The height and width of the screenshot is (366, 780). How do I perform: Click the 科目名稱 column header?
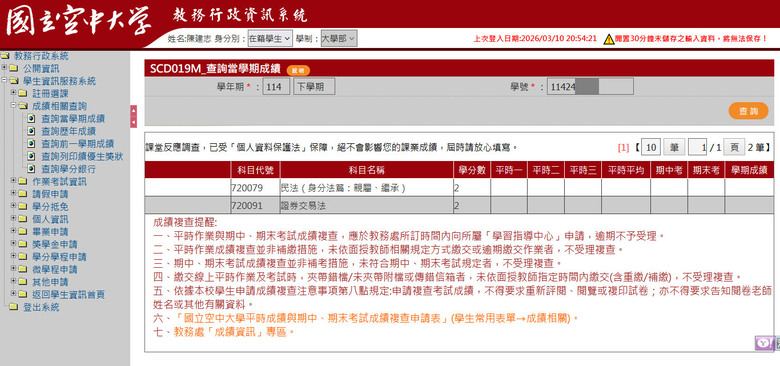tap(366, 170)
